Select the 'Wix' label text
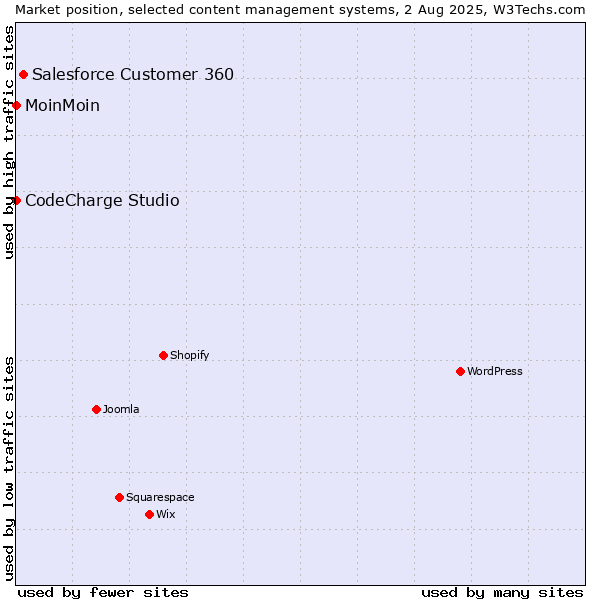The width and height of the screenshot is (600, 600). (165, 514)
